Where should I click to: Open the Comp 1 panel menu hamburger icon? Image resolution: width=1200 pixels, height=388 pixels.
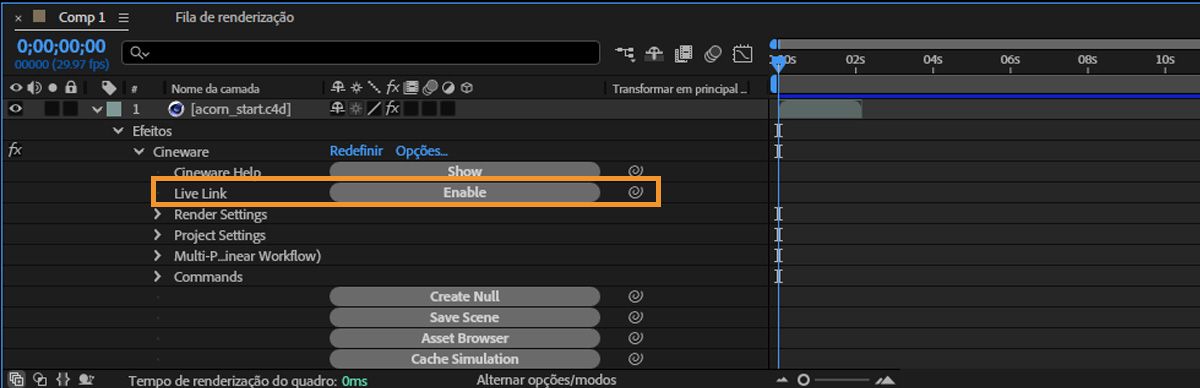[123, 18]
